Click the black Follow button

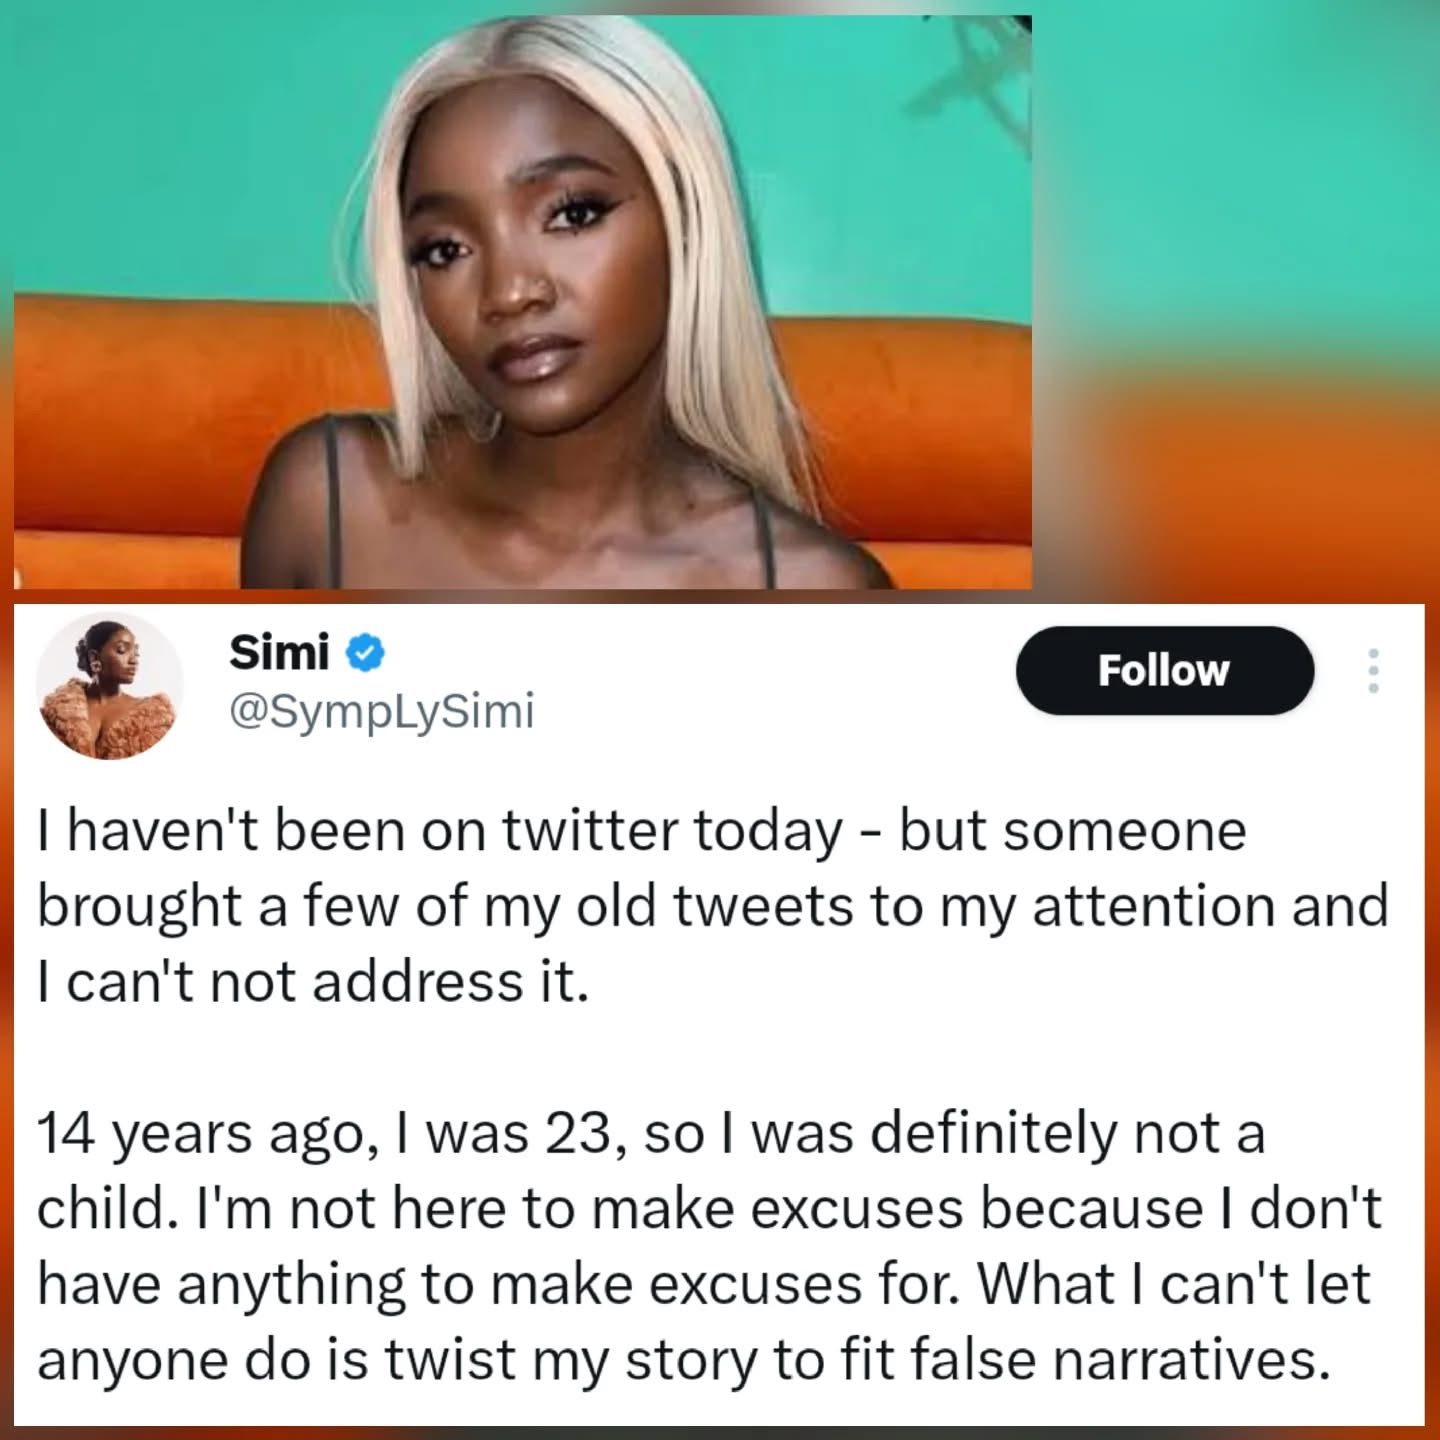coord(1164,670)
